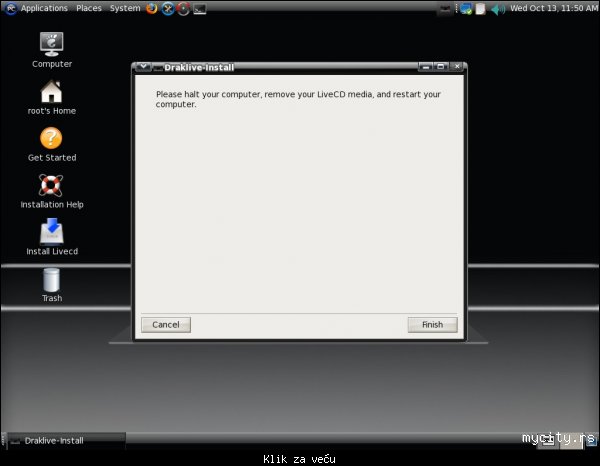Minimize the Draklive-Install window
Viewport: 600px width, 466px height.
426,67
